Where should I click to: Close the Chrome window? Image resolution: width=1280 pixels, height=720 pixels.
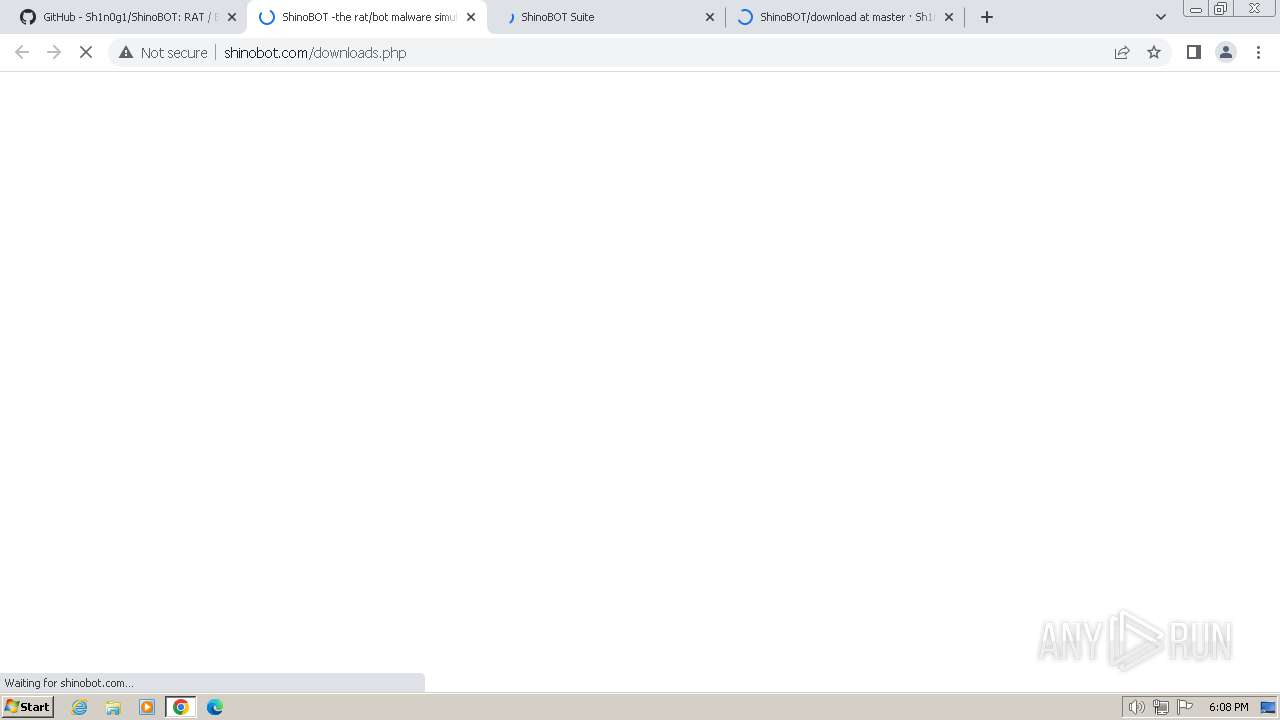click(1254, 9)
